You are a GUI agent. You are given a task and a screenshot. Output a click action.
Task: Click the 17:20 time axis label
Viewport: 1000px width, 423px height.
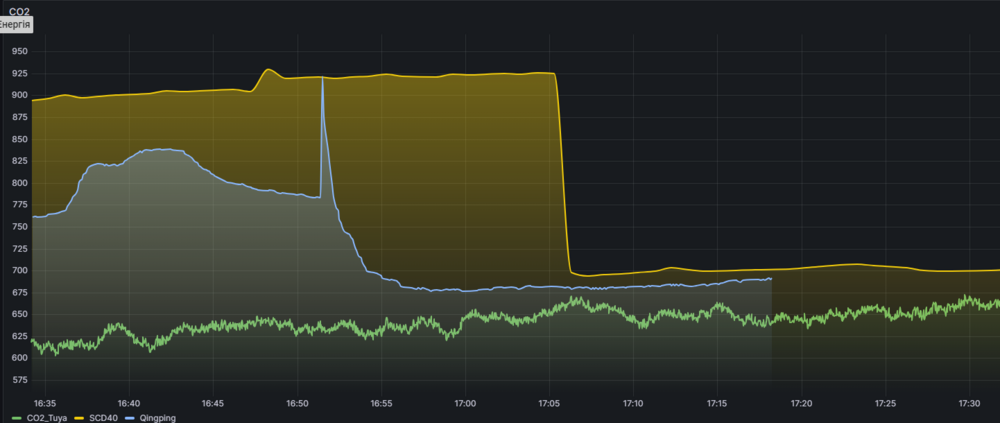click(x=802, y=404)
